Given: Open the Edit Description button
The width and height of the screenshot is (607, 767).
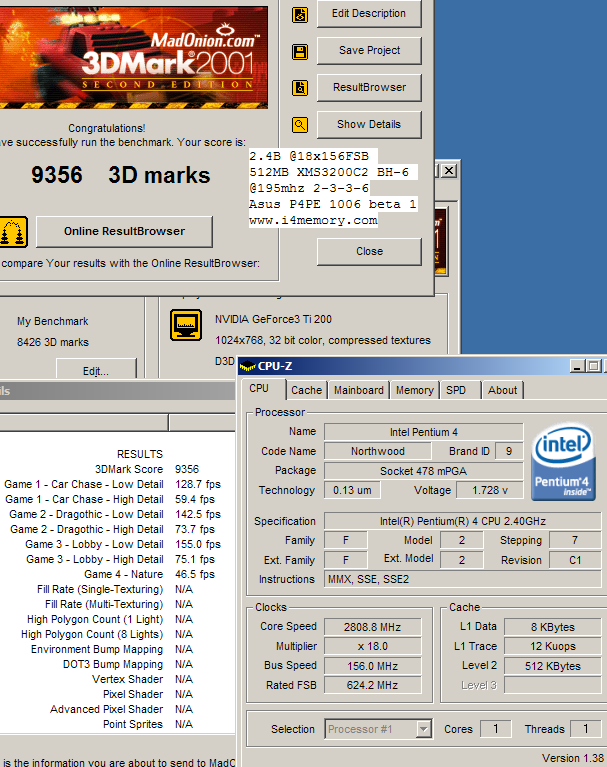Looking at the screenshot, I should (x=369, y=14).
